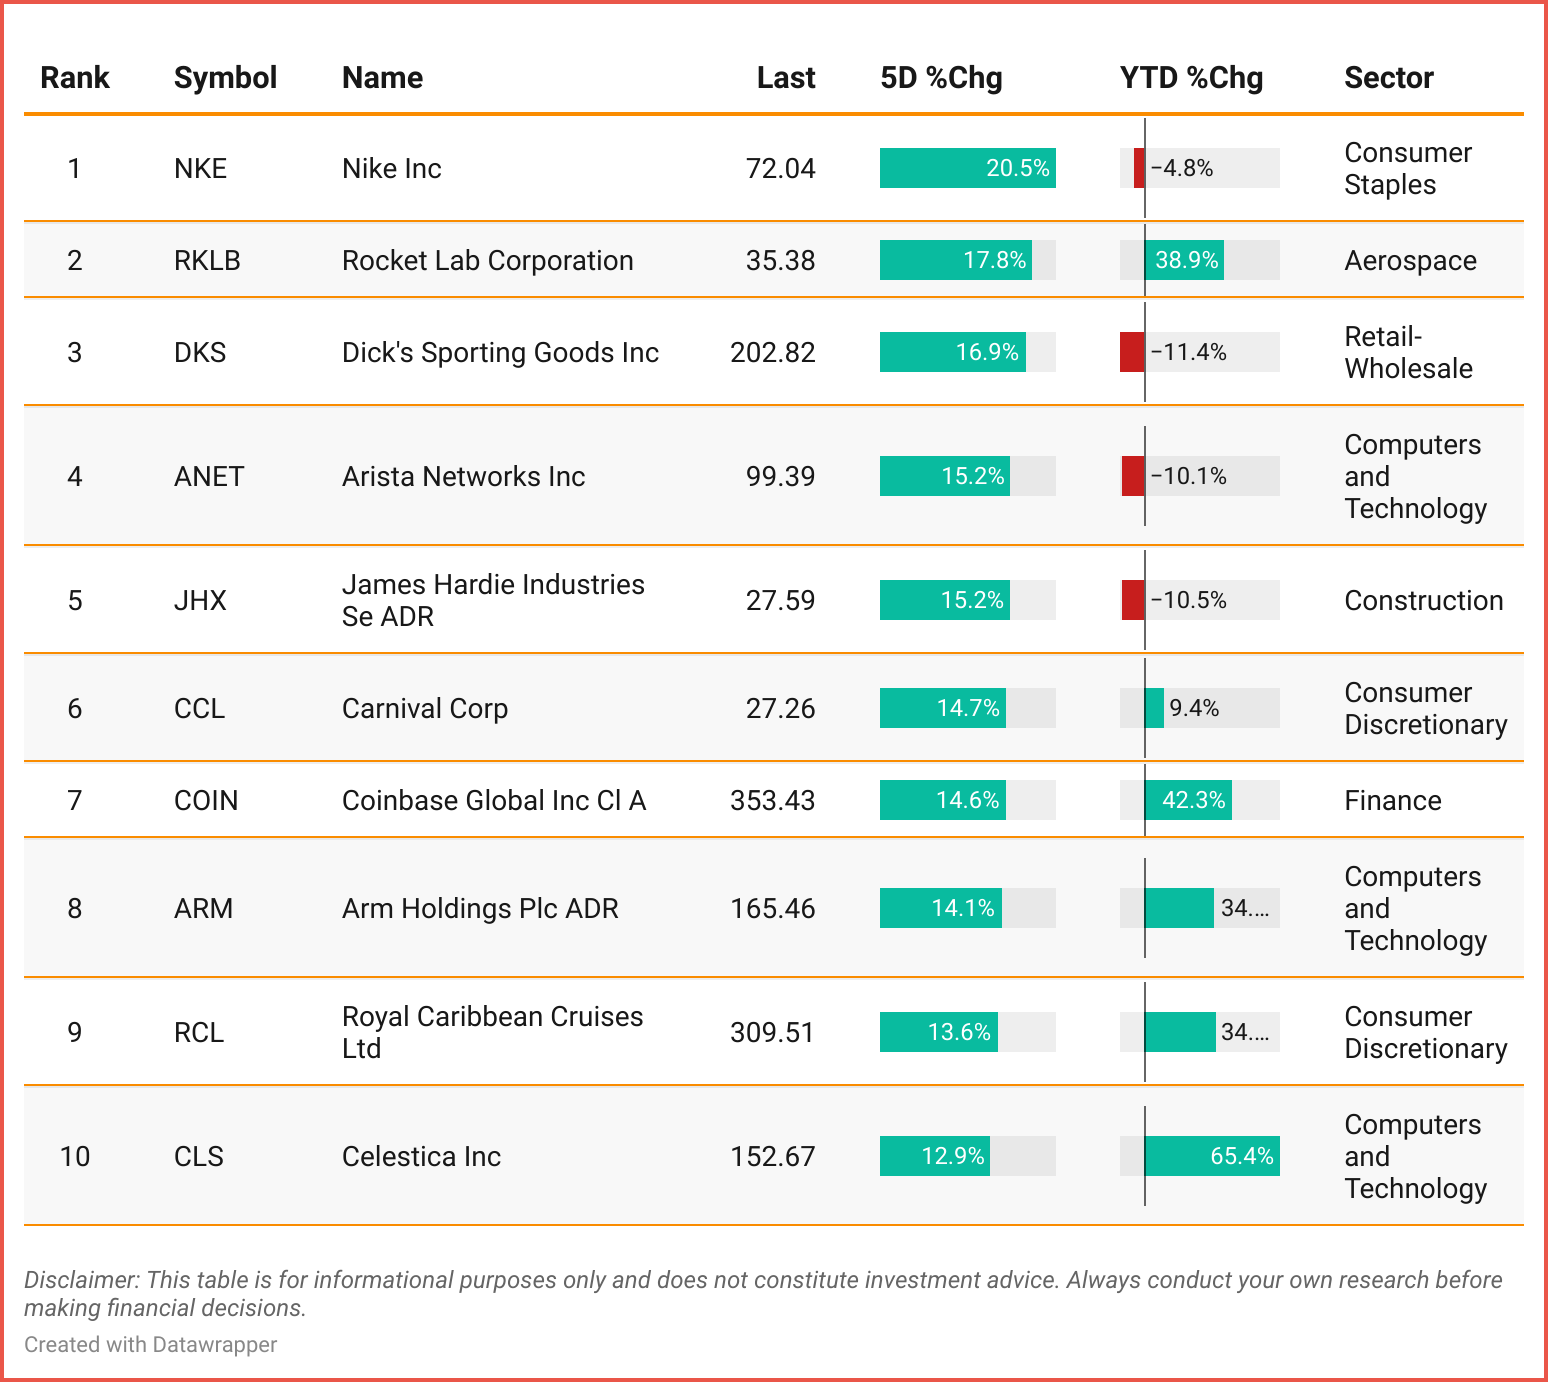Screen dimensions: 1548x1382
Task: Click the Sector column header
Action: click(1388, 78)
